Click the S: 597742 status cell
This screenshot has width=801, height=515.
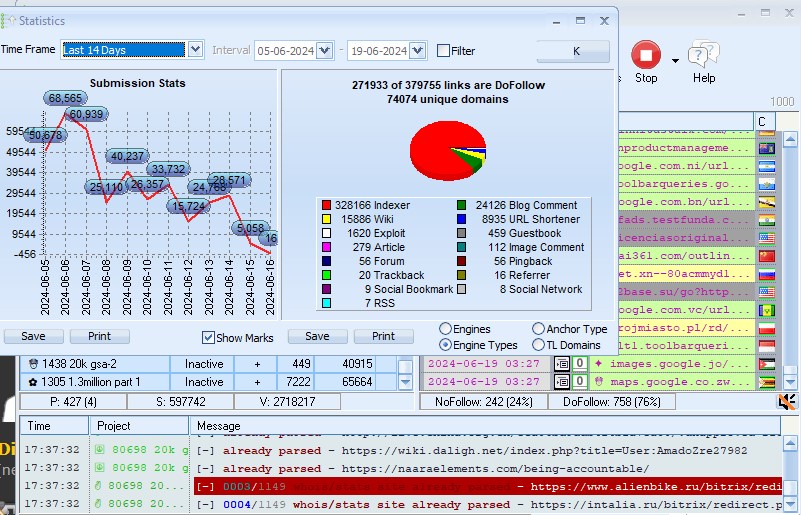pyautogui.click(x=180, y=402)
